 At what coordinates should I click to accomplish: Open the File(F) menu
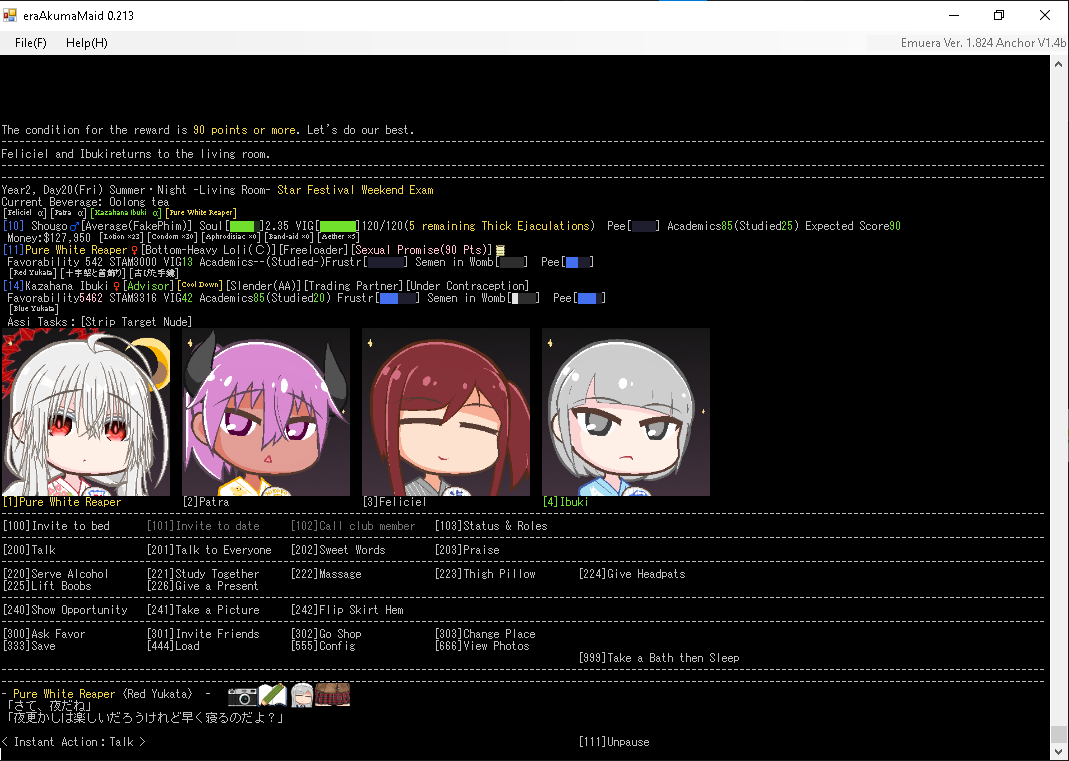(x=31, y=43)
